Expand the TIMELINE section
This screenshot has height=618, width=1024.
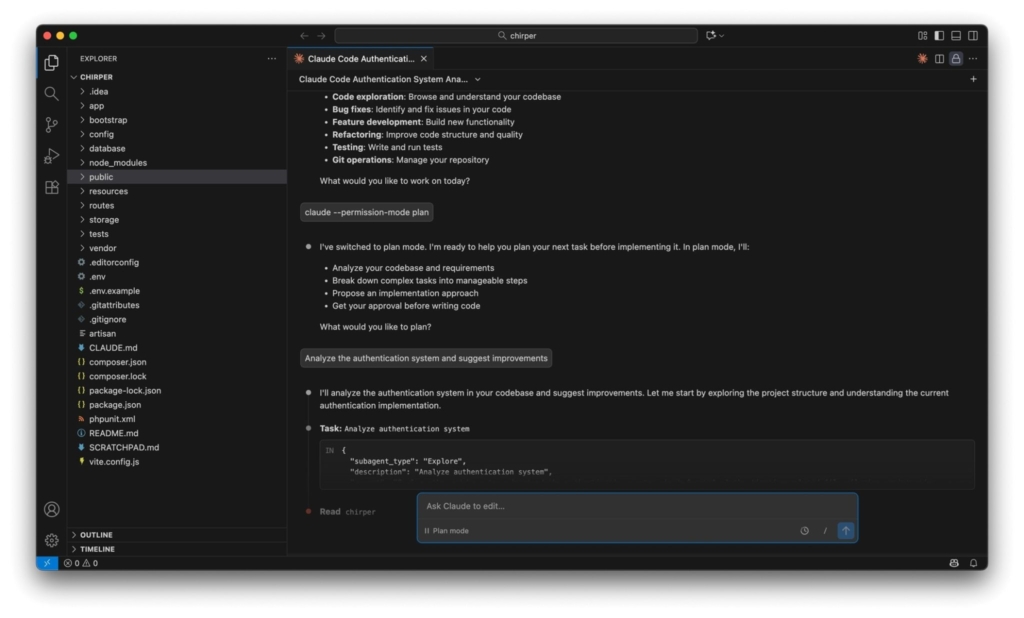[177, 549]
